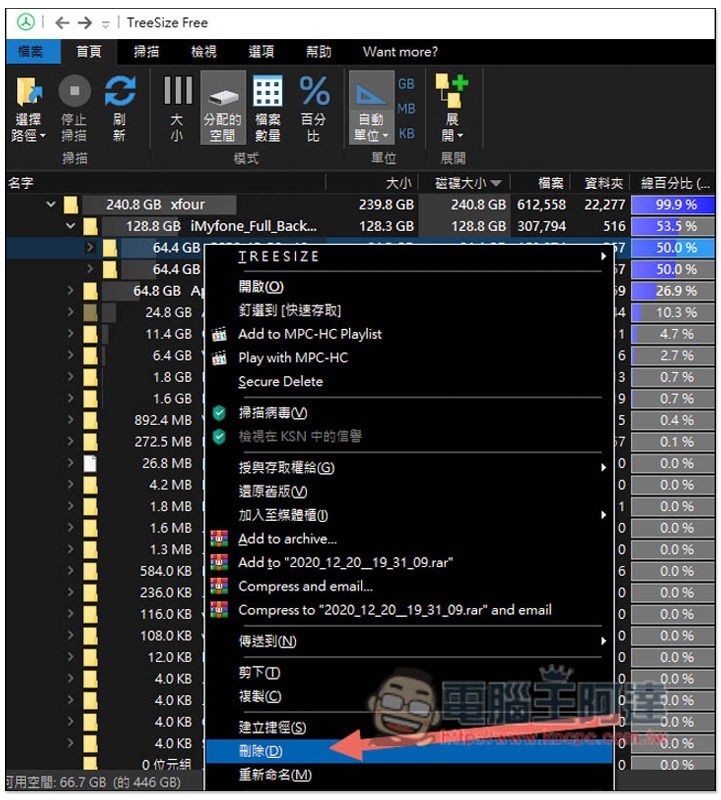Select the File Count (檔案數量) grid icon
The height and width of the screenshot is (800, 721).
point(268,91)
